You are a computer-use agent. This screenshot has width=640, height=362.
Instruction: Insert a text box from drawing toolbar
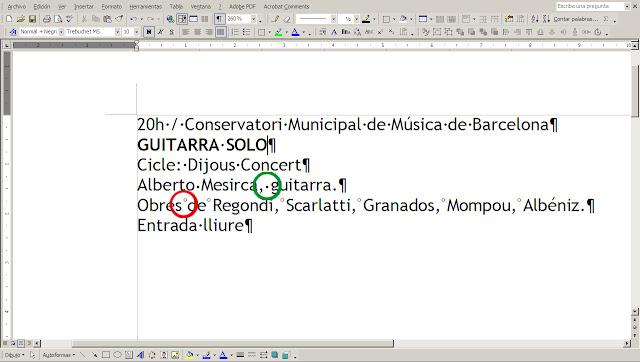129,355
